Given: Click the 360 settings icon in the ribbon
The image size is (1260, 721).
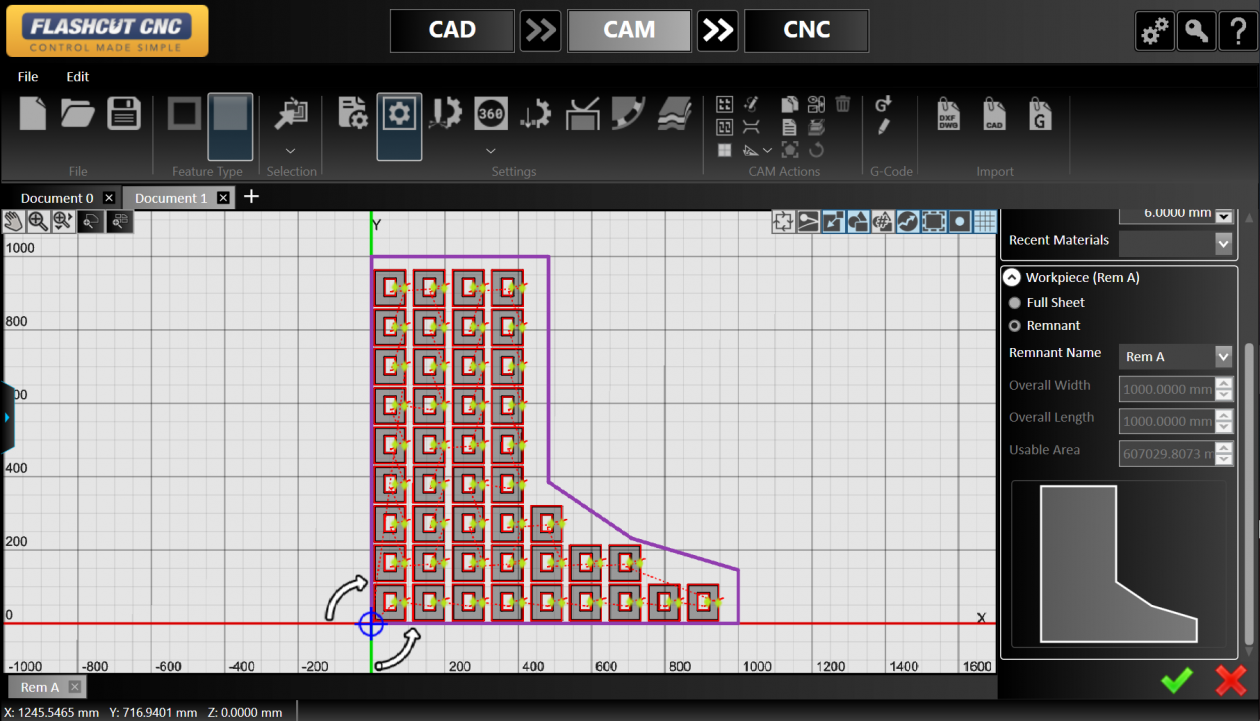Looking at the screenshot, I should pos(490,113).
